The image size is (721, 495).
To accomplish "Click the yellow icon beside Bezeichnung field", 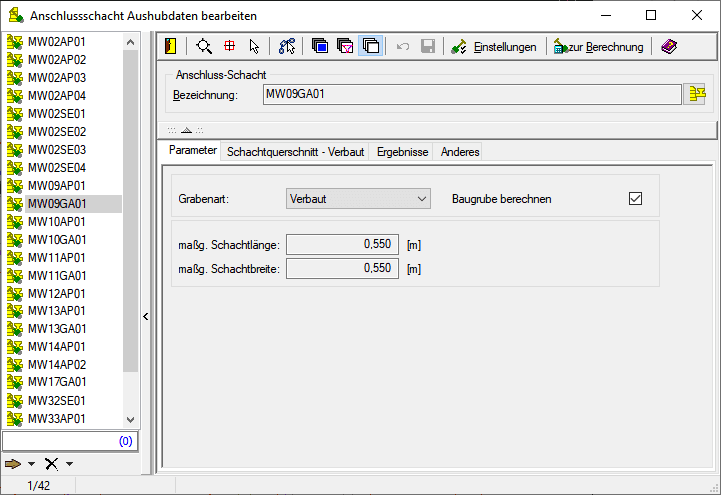I will click(x=696, y=95).
